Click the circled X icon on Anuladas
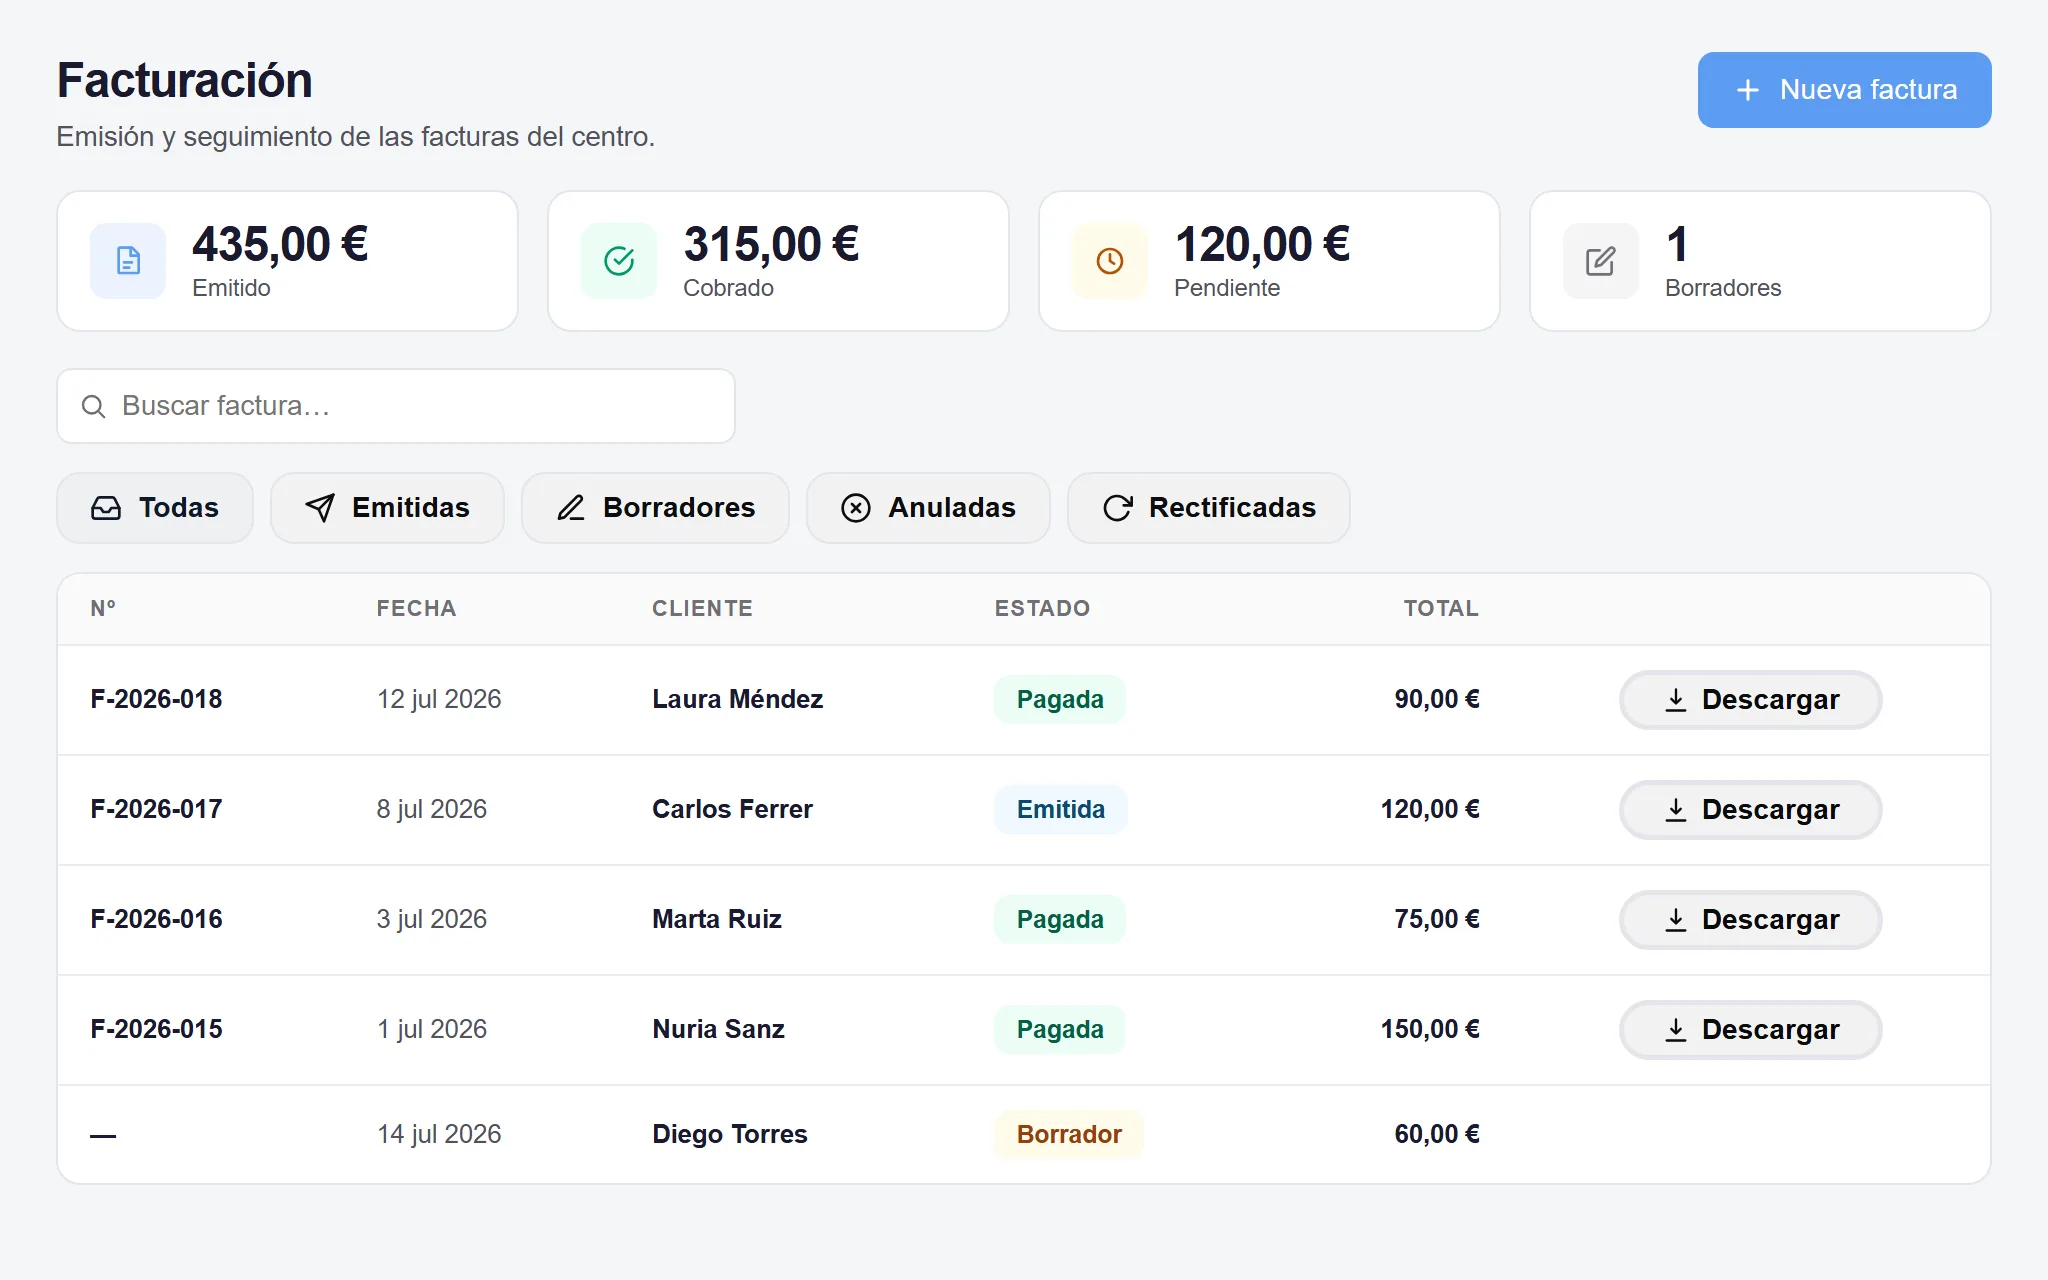The image size is (2048, 1280). (856, 508)
